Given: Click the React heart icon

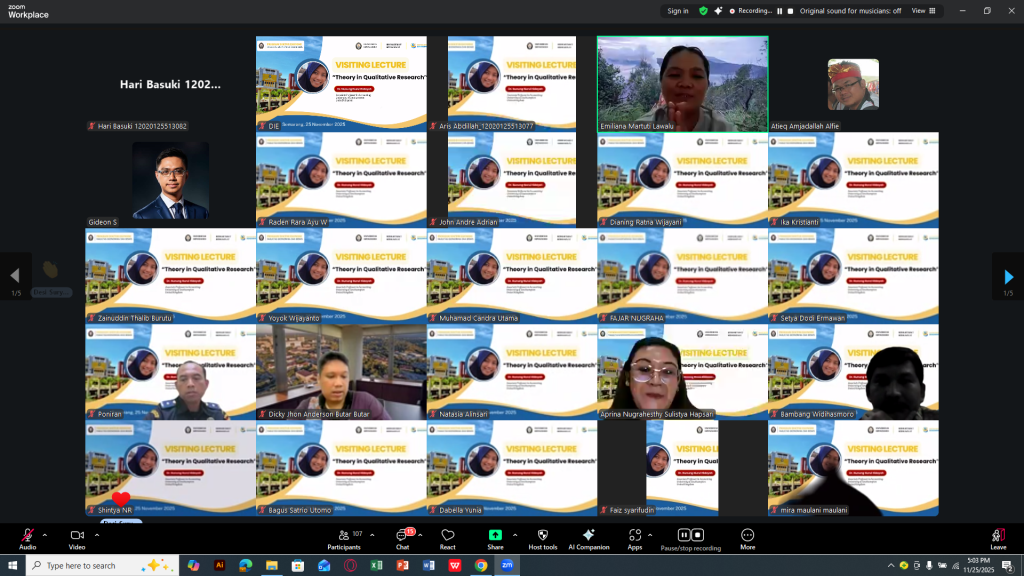Looking at the screenshot, I should (448, 537).
